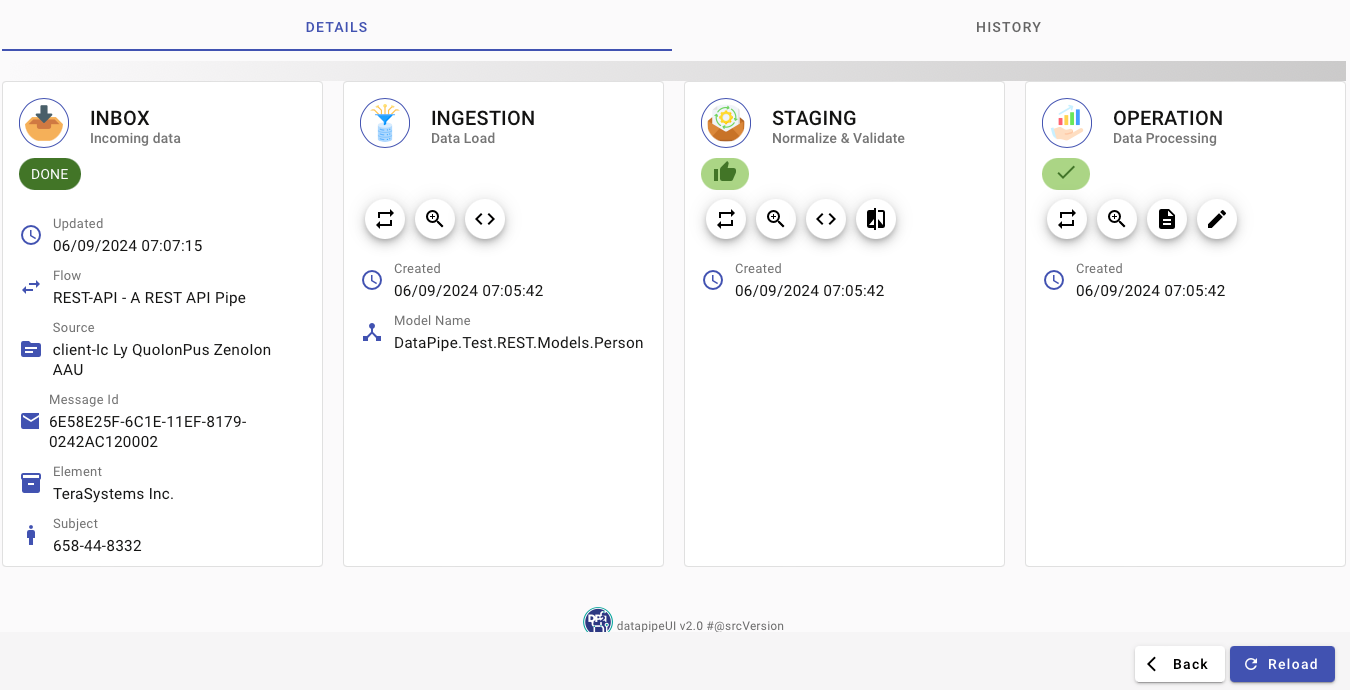Click the thumbs-up status chip in Staging

[x=725, y=174]
